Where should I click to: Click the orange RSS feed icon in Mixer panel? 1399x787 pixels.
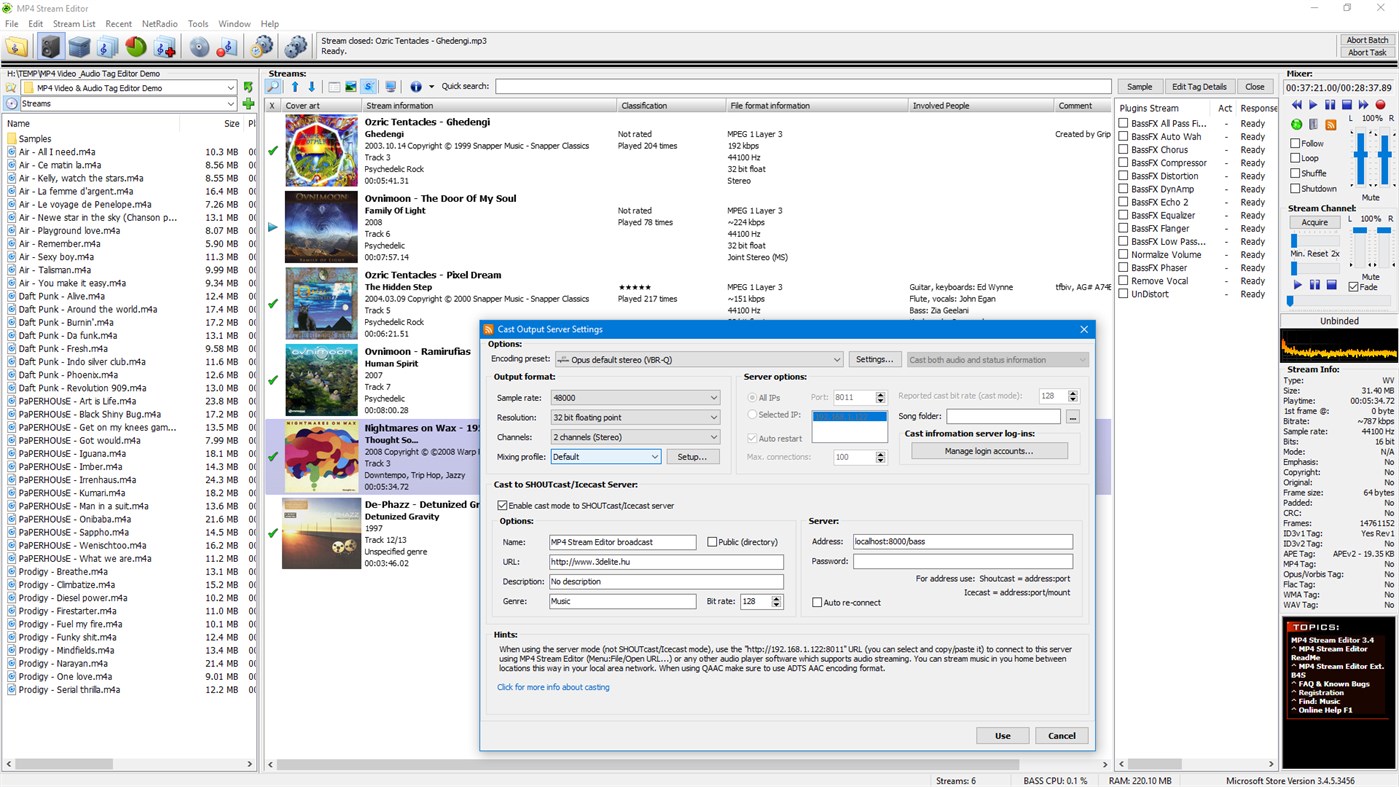1329,123
